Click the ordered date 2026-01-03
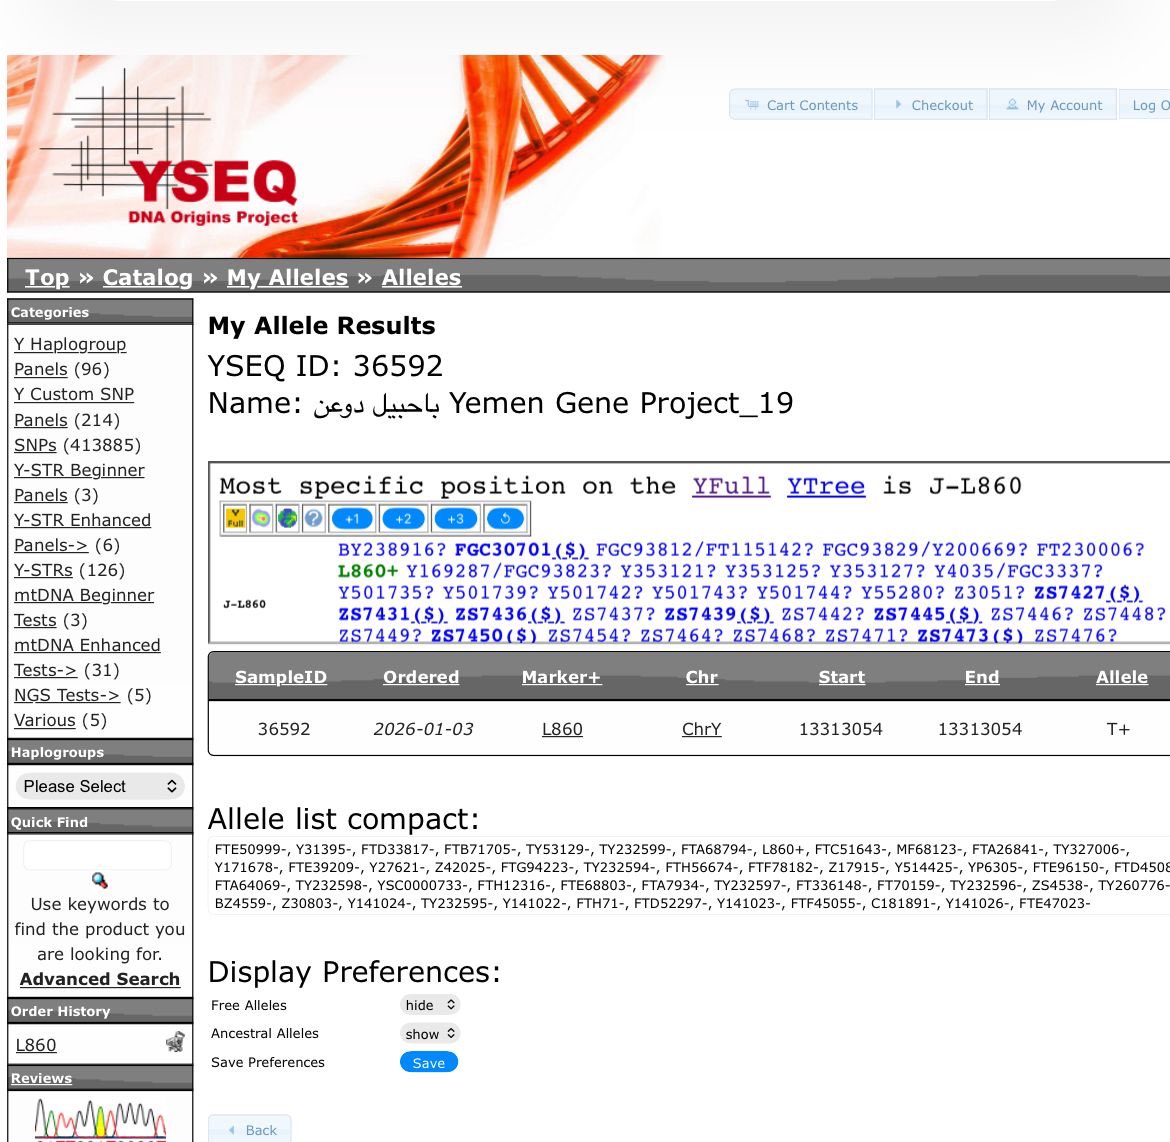Image resolution: width=1170 pixels, height=1142 pixels. (x=423, y=728)
